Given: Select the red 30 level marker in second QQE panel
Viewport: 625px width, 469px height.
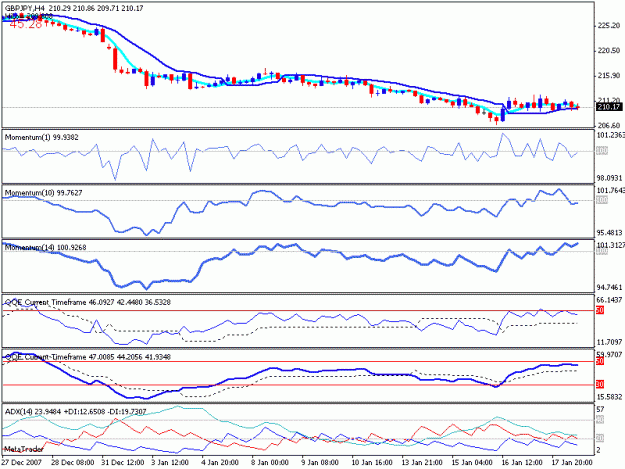Looking at the screenshot, I should 600,385.
